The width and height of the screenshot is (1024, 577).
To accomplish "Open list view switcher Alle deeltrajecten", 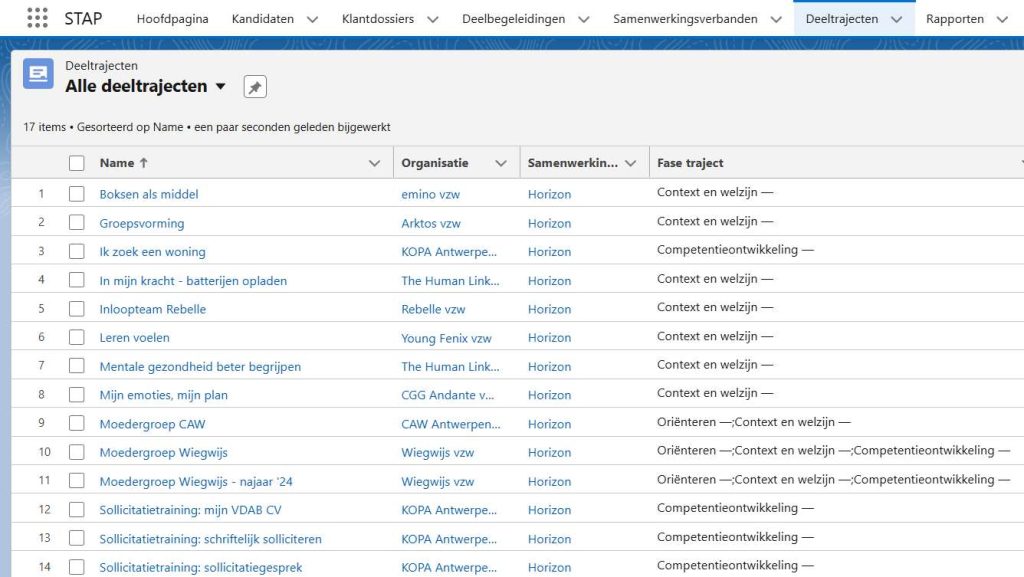I will (221, 86).
